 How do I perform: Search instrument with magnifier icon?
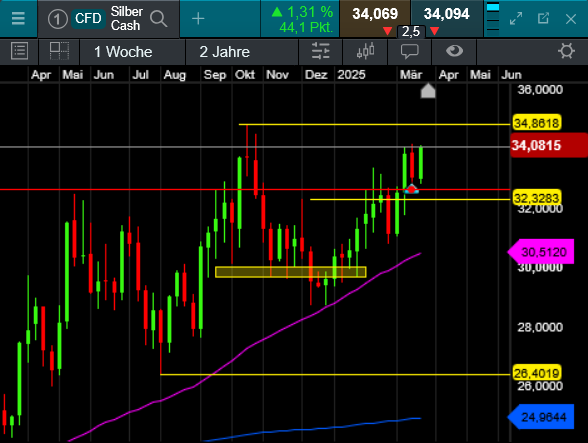pyautogui.click(x=158, y=18)
